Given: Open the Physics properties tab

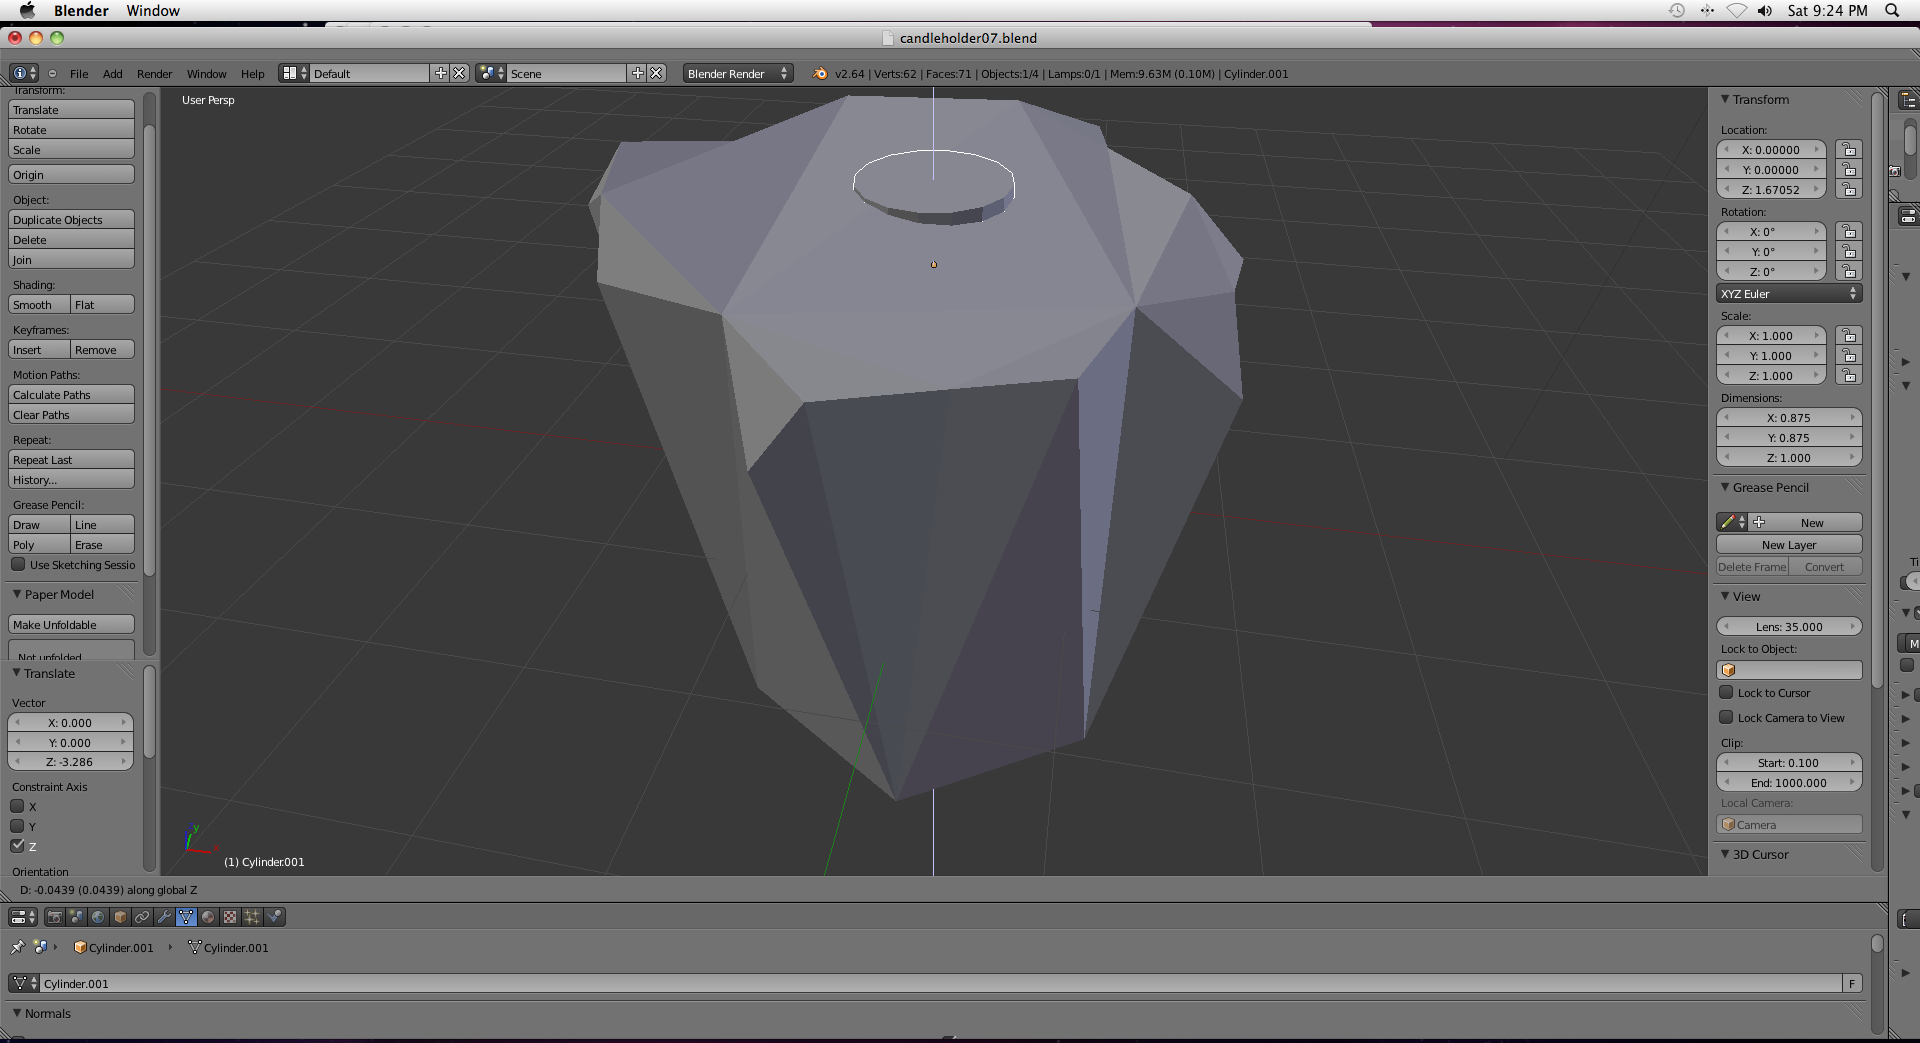Looking at the screenshot, I should 274,917.
